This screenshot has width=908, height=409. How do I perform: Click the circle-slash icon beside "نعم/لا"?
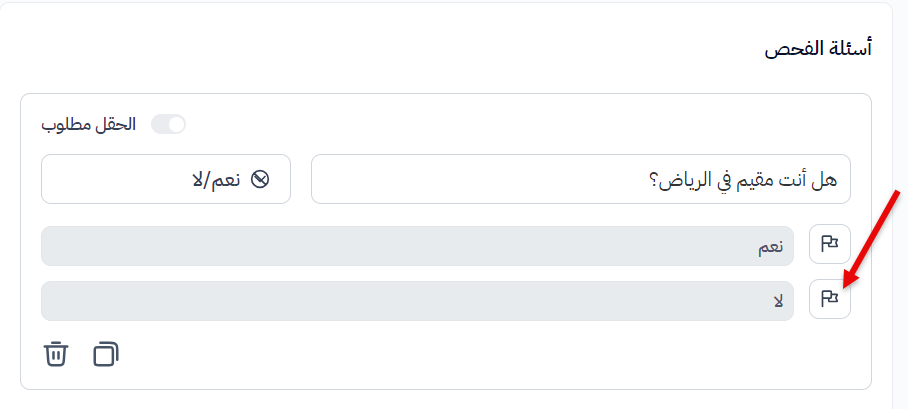coord(260,180)
